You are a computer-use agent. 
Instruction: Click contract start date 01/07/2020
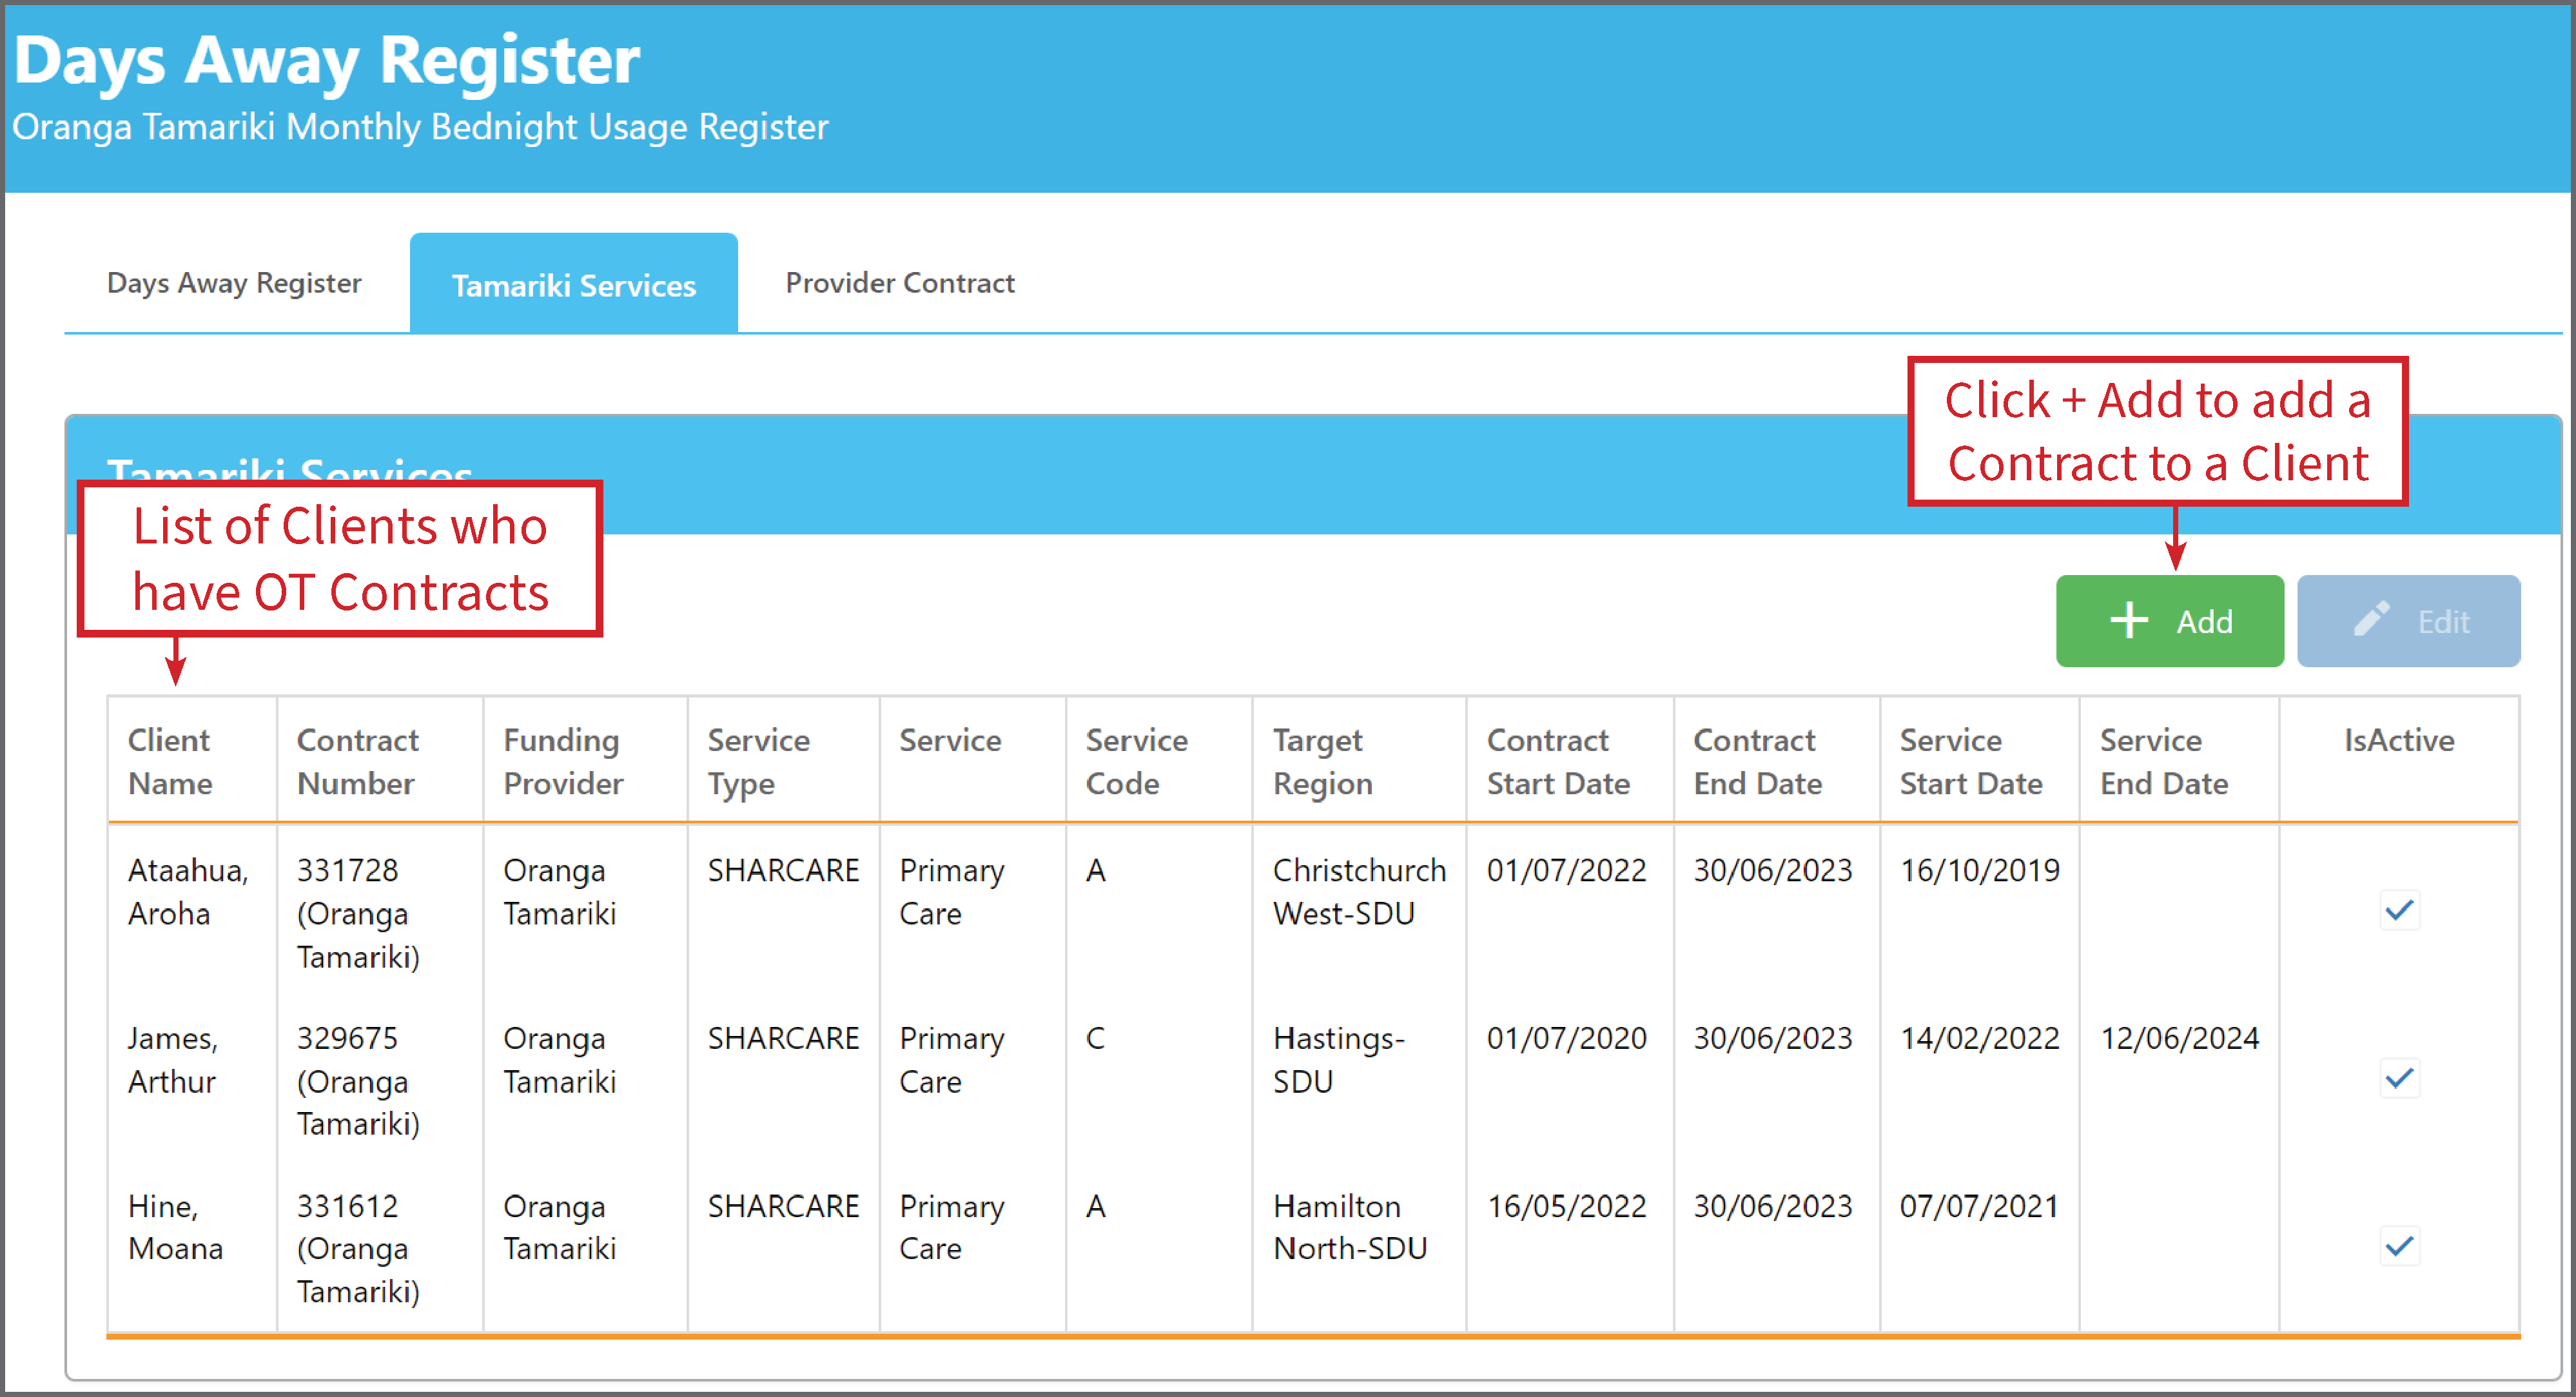click(1566, 1038)
